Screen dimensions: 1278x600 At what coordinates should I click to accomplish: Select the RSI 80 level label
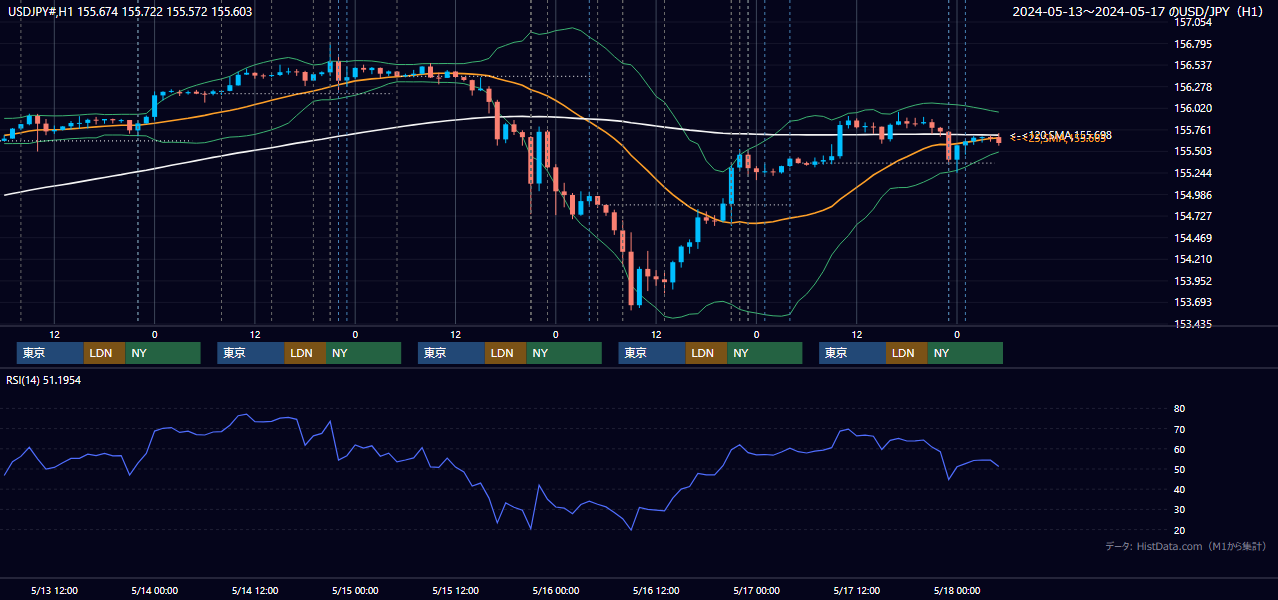tap(1179, 409)
